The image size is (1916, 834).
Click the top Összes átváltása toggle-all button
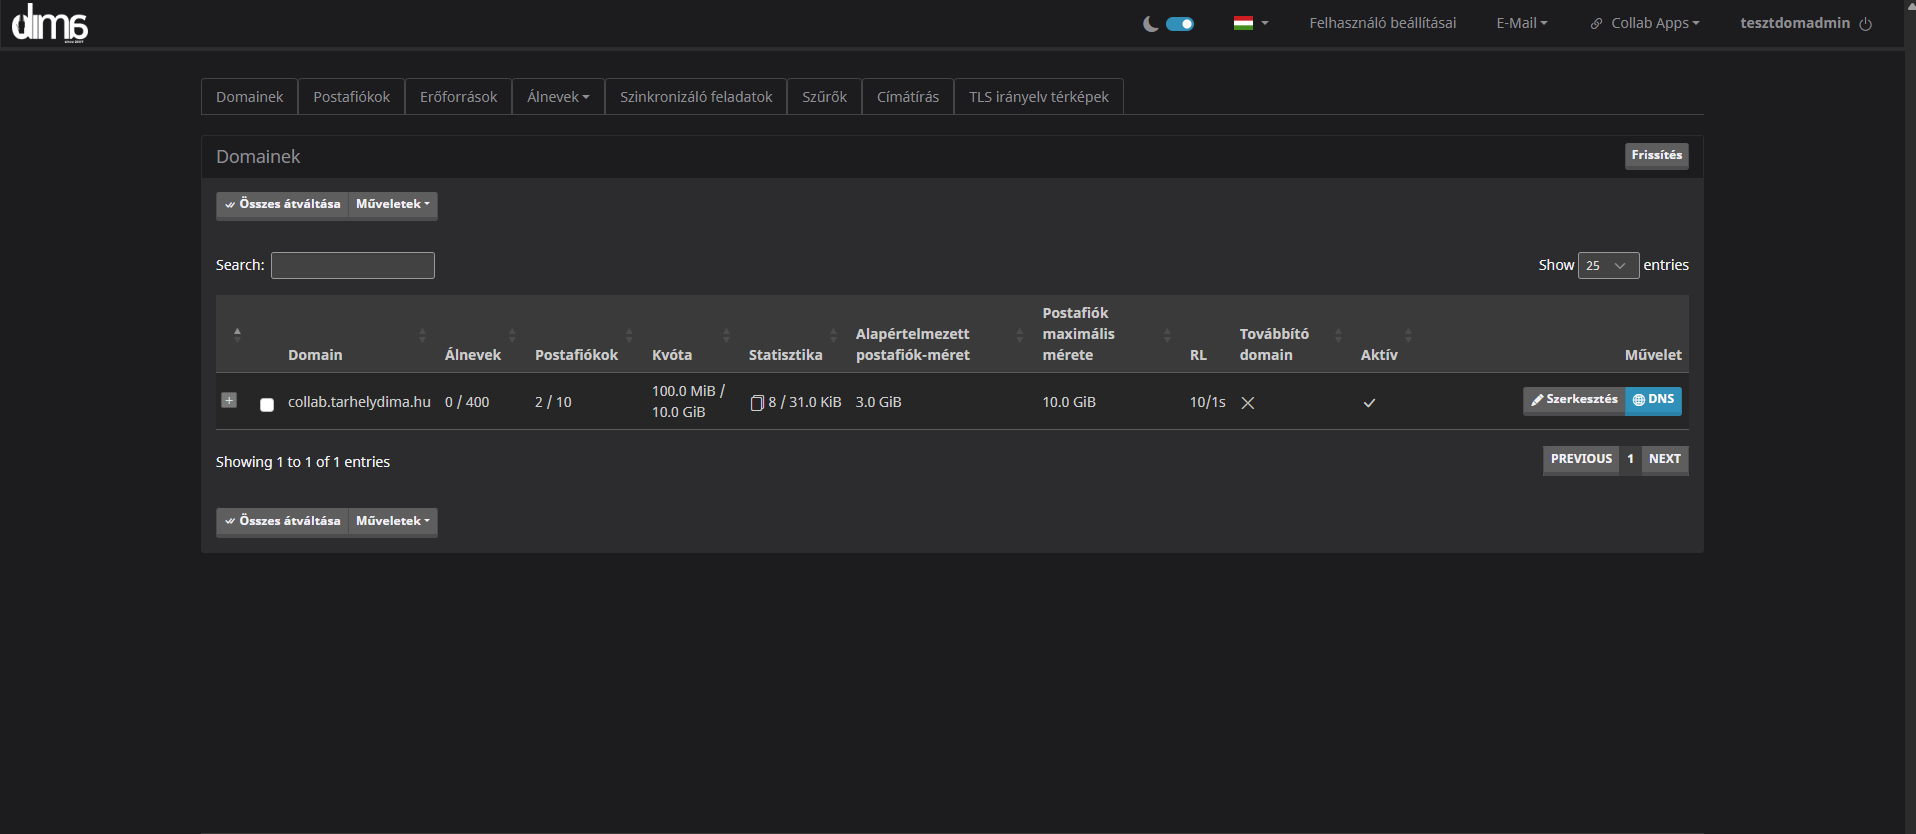tap(283, 205)
